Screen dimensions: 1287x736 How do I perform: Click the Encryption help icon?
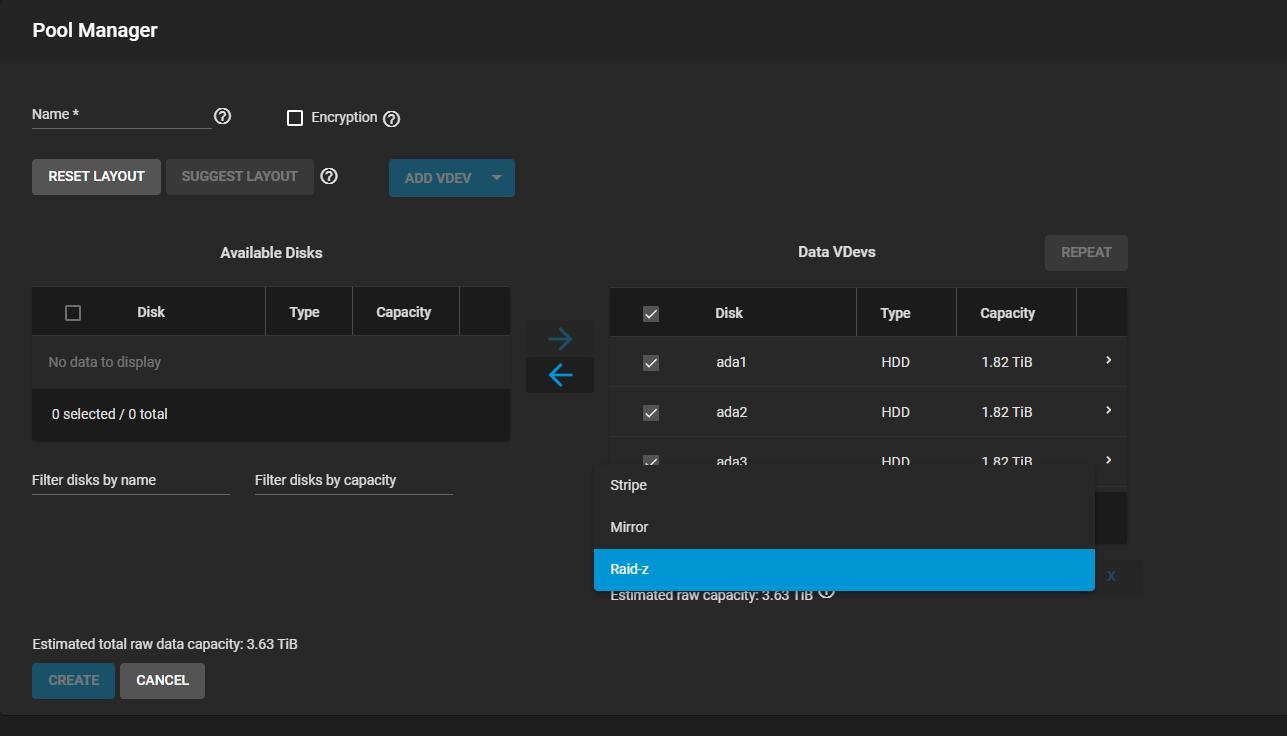click(x=392, y=119)
